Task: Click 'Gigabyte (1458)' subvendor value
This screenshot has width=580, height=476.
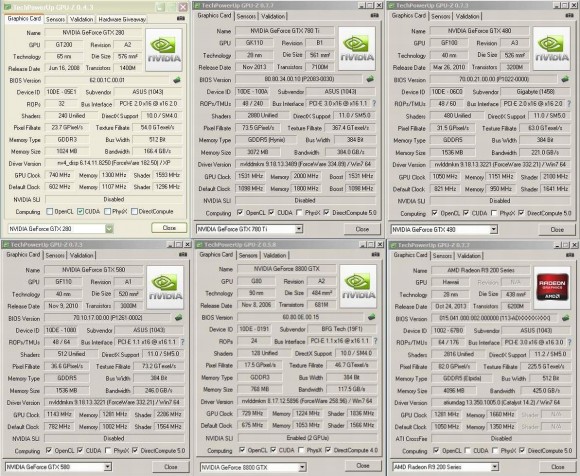Action: [536, 92]
